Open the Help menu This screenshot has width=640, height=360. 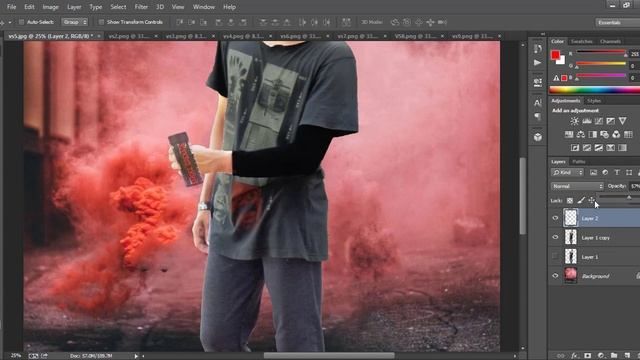229,7
